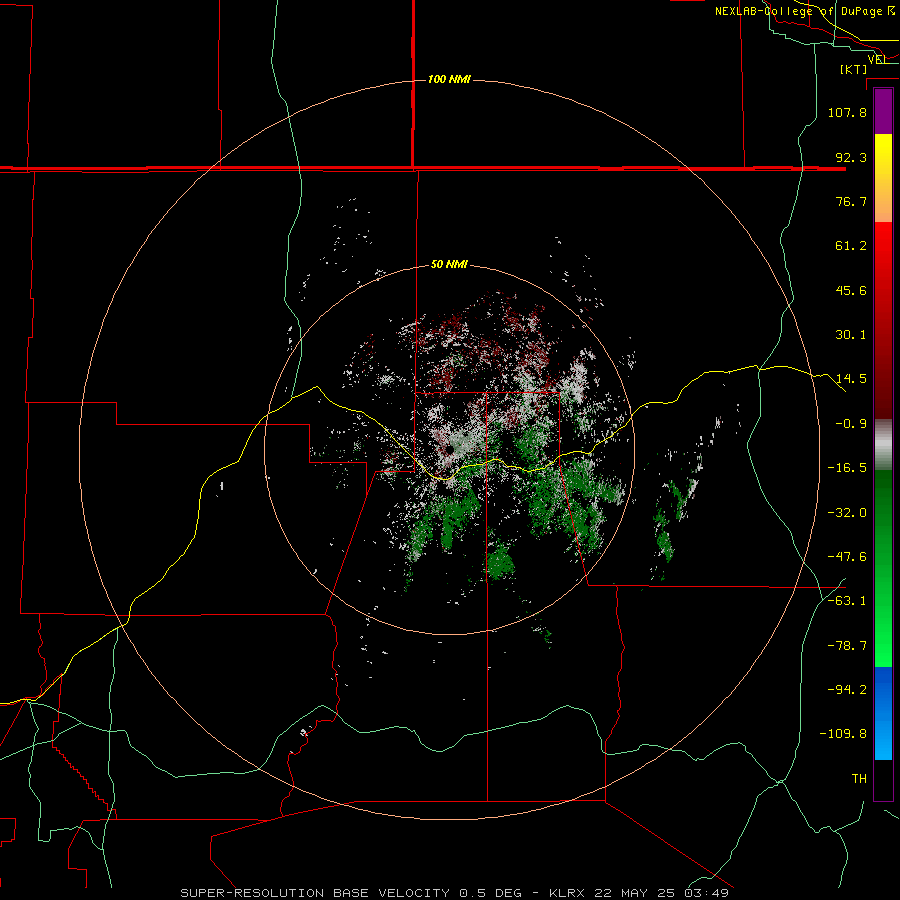Click the red segment of the color bar
Image resolution: width=900 pixels, height=900 pixels.
pyautogui.click(x=883, y=320)
